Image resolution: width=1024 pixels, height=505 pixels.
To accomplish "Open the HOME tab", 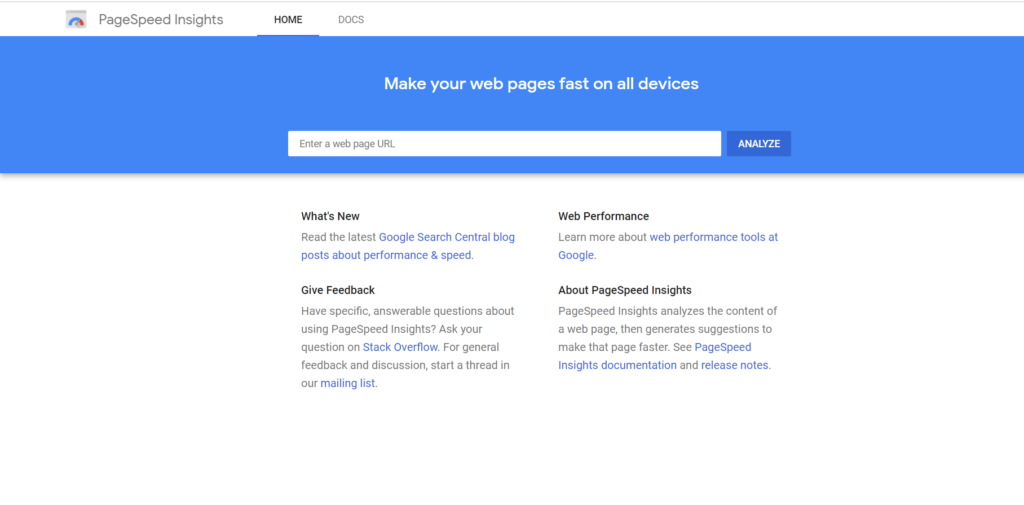I will [x=288, y=20].
